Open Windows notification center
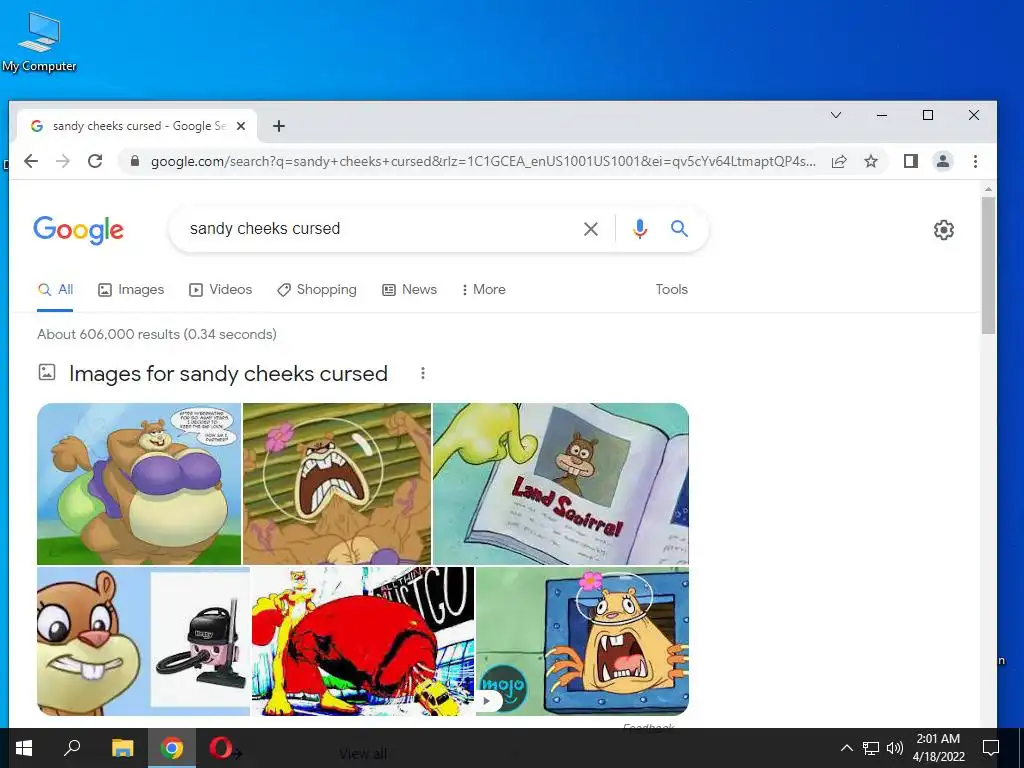 click(991, 748)
